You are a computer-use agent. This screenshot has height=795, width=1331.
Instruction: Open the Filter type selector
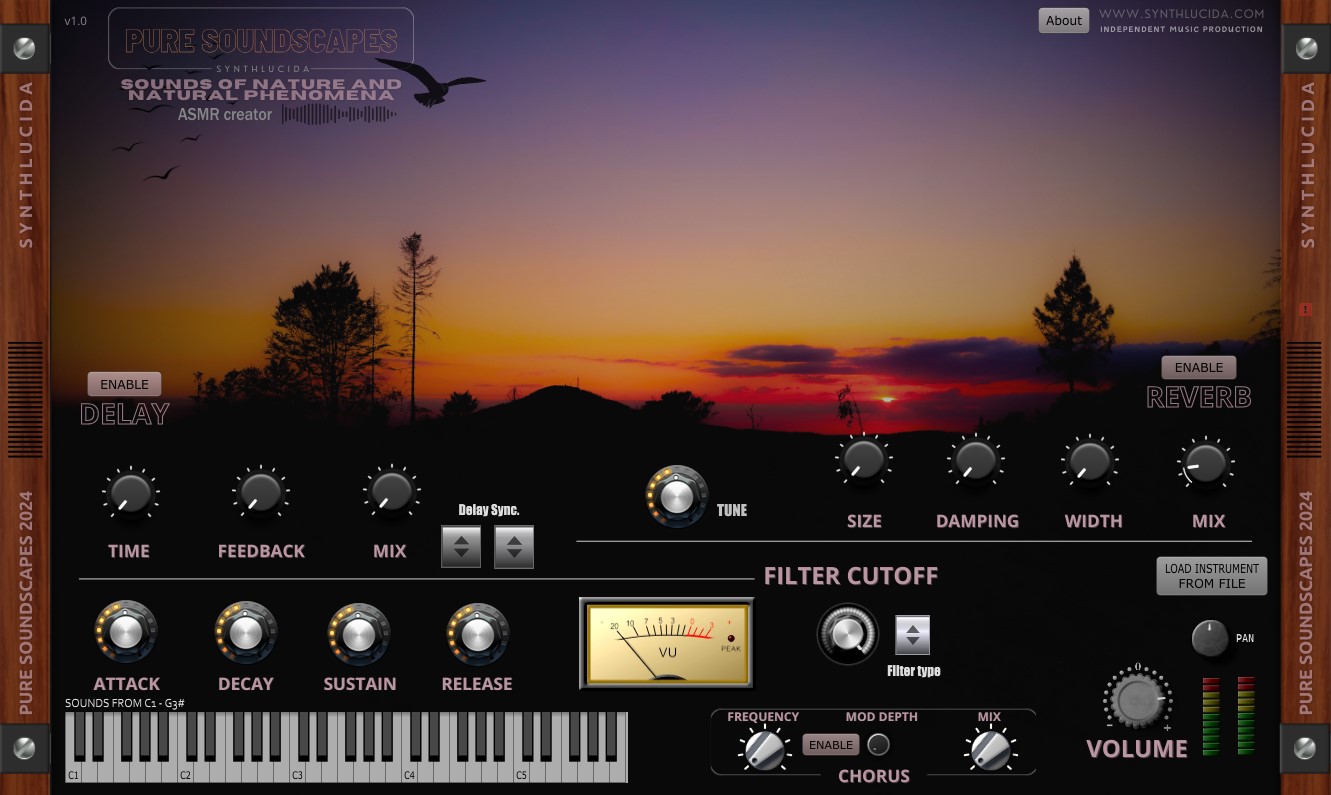[x=913, y=635]
